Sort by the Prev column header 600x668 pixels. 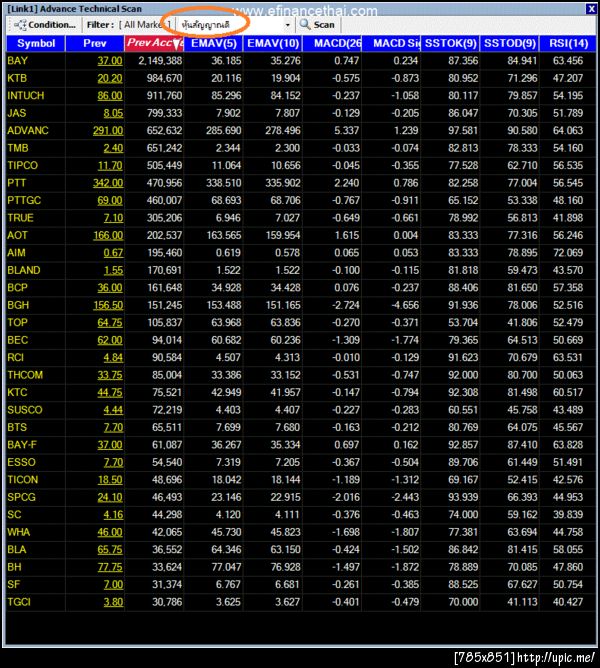point(95,43)
